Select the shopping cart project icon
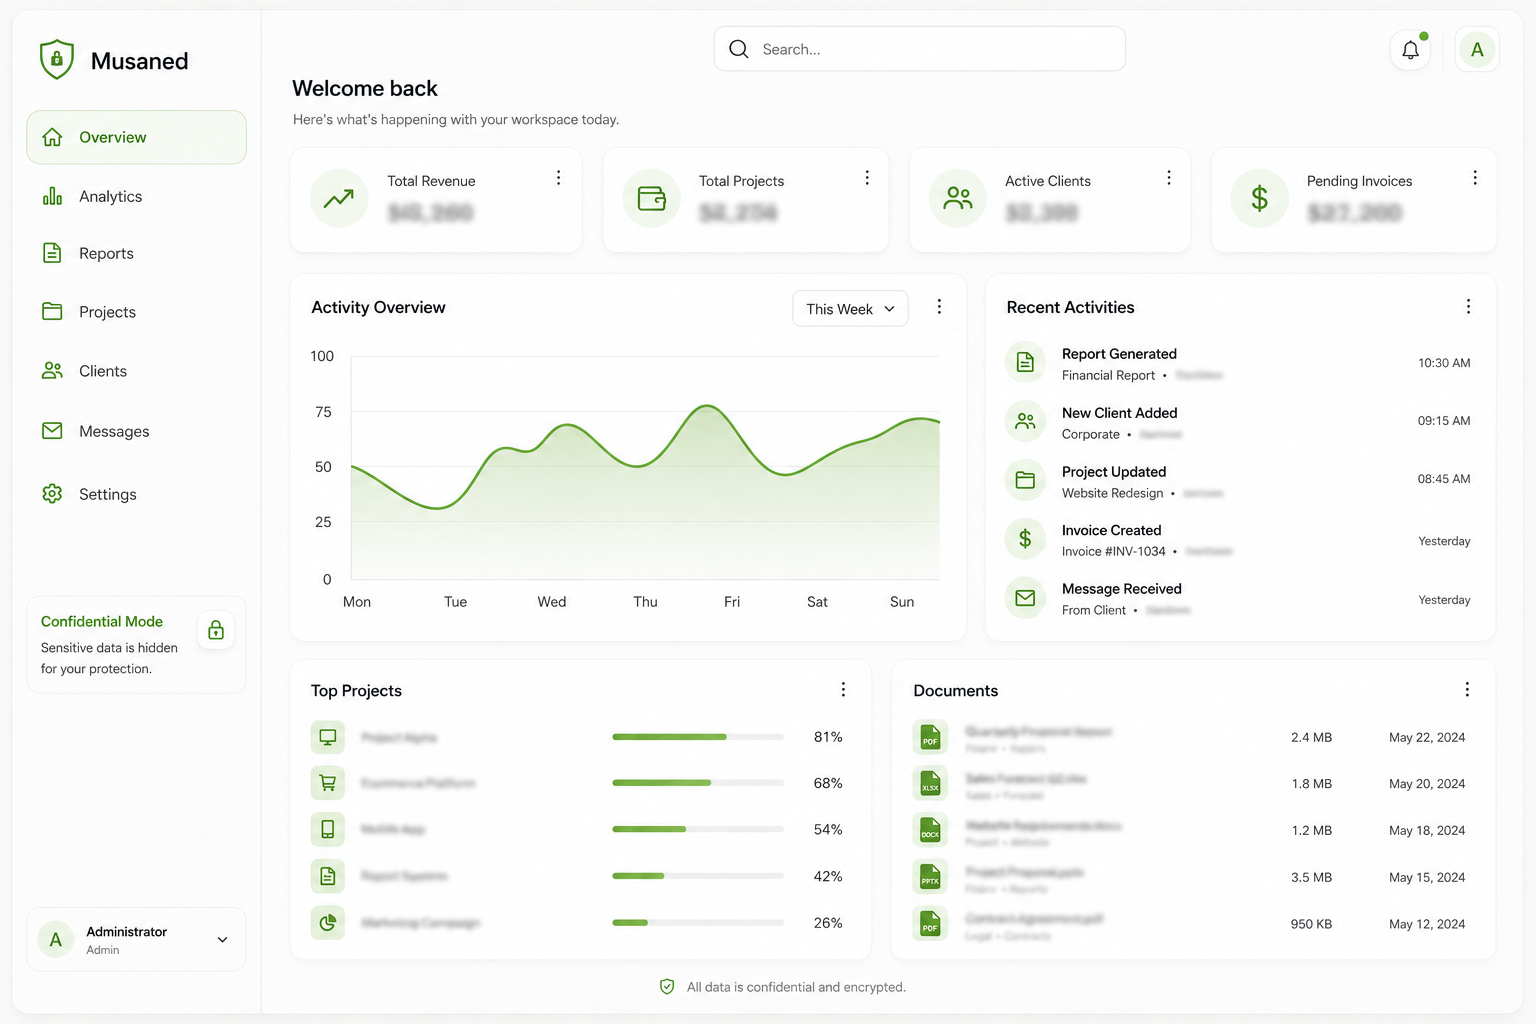This screenshot has width=1536, height=1024. pos(327,783)
